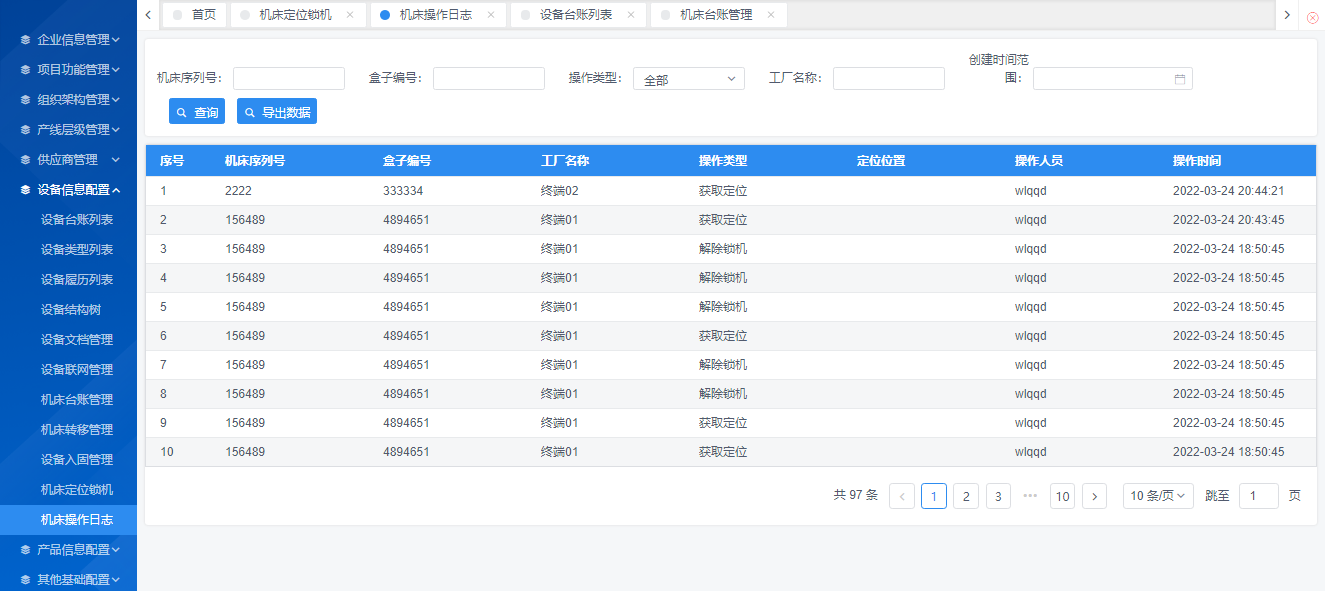Go to page 2 of results
The image size is (1325, 591).
click(x=966, y=496)
